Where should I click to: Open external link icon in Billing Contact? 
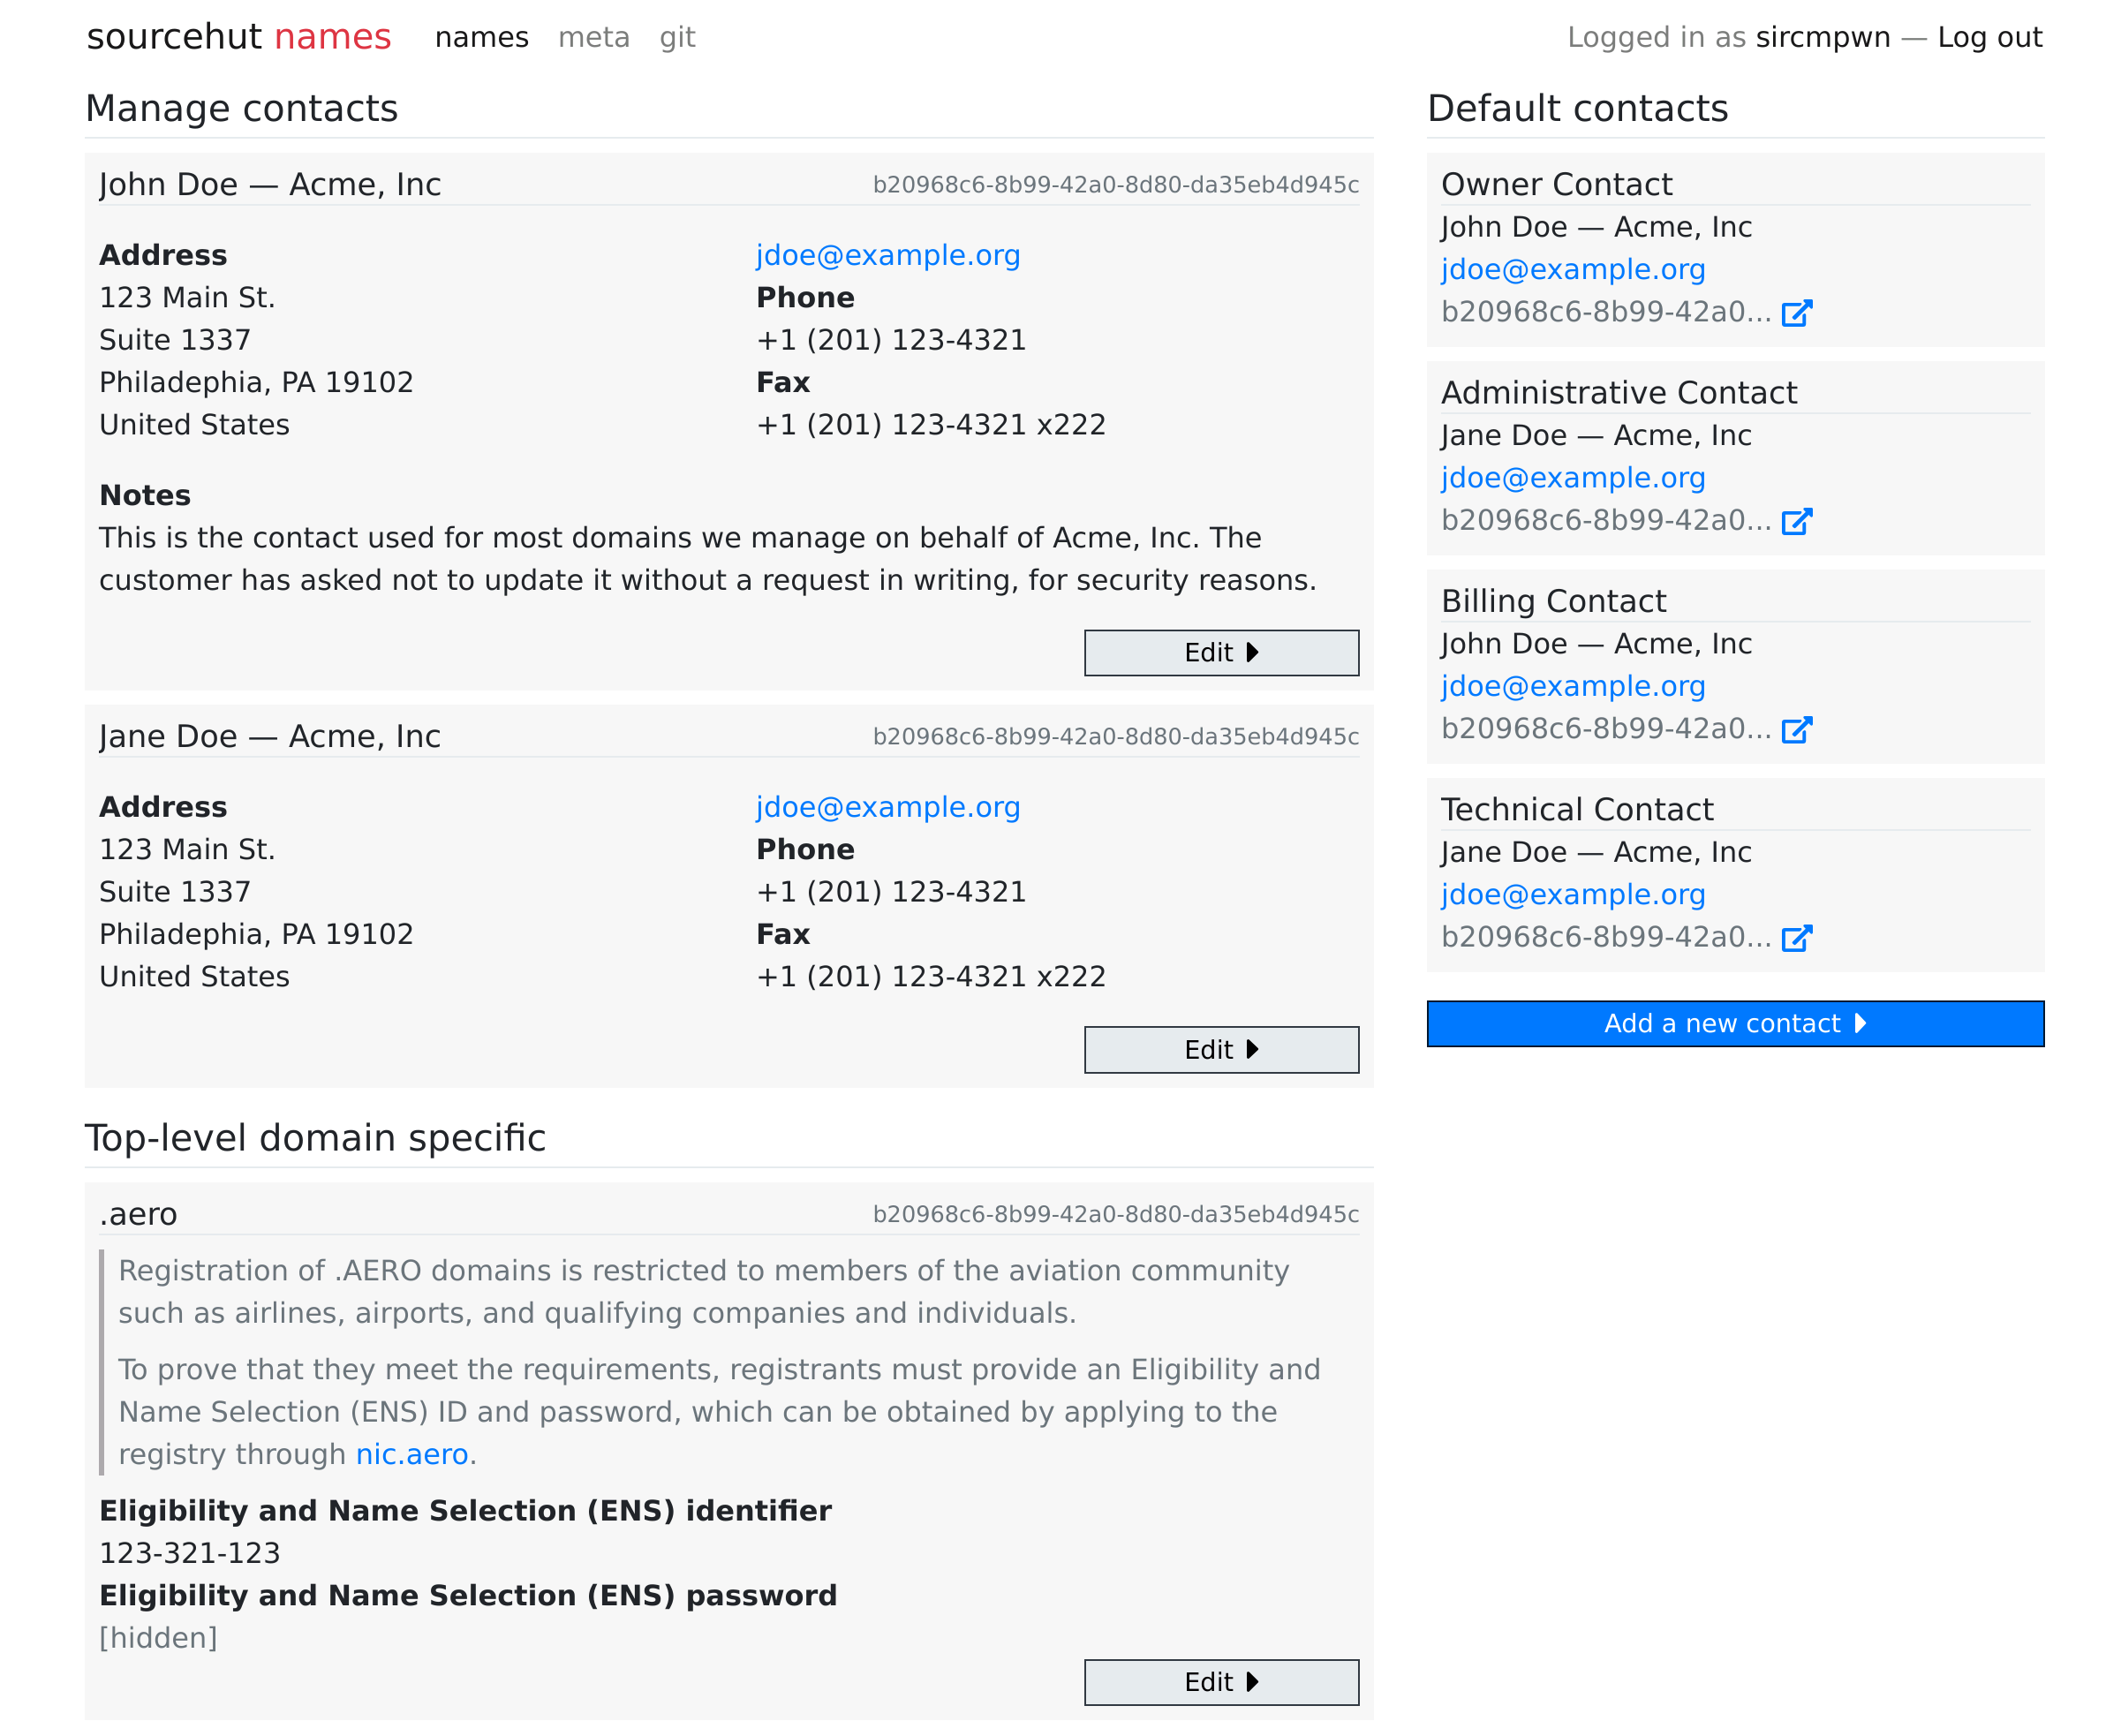(x=1796, y=729)
